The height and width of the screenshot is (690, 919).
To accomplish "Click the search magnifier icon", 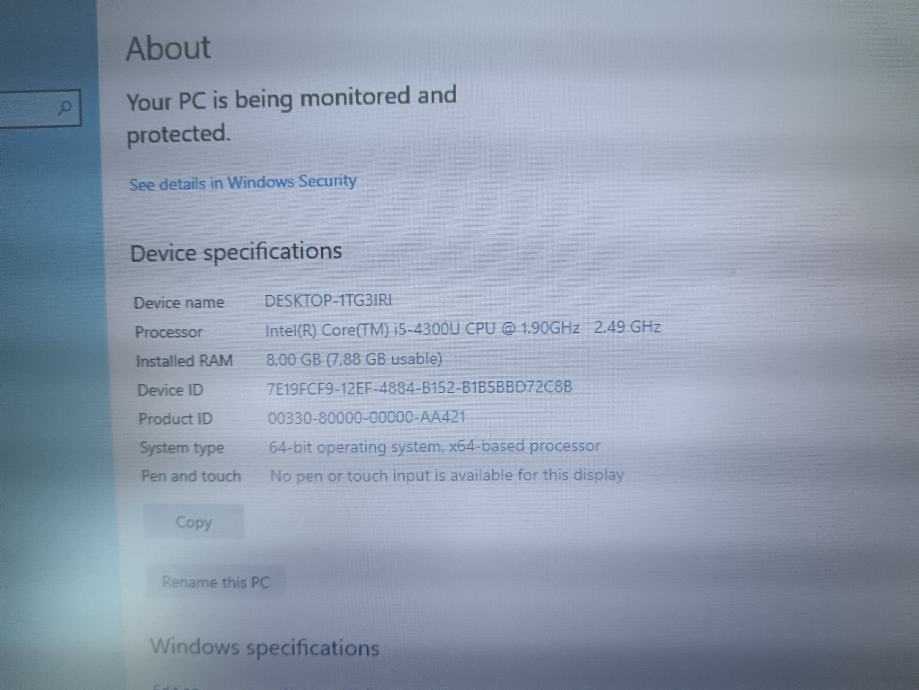I will (x=64, y=107).
